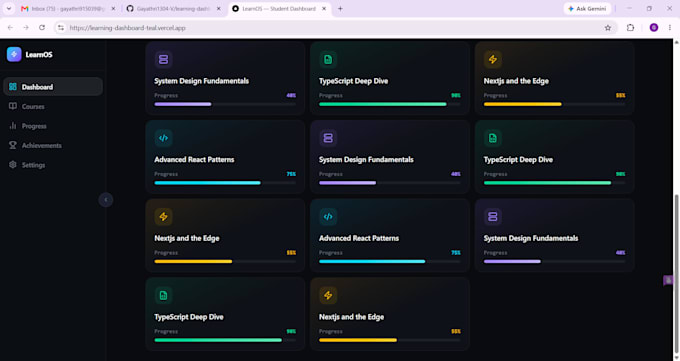
Task: Click the server icon on third-row System Design card
Action: coord(493,217)
